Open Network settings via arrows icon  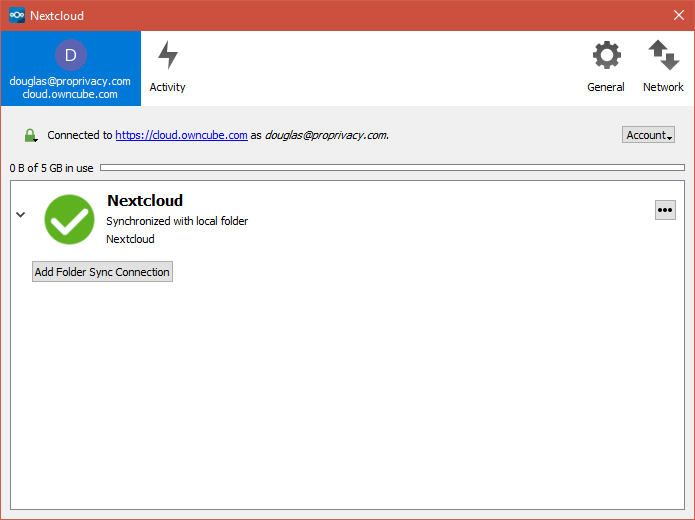pos(664,55)
